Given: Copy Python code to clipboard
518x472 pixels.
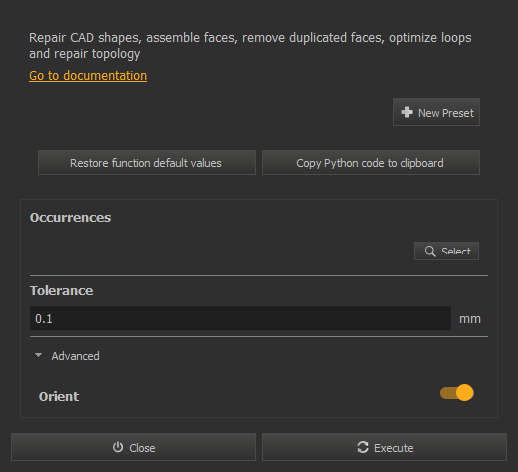Looking at the screenshot, I should point(371,163).
